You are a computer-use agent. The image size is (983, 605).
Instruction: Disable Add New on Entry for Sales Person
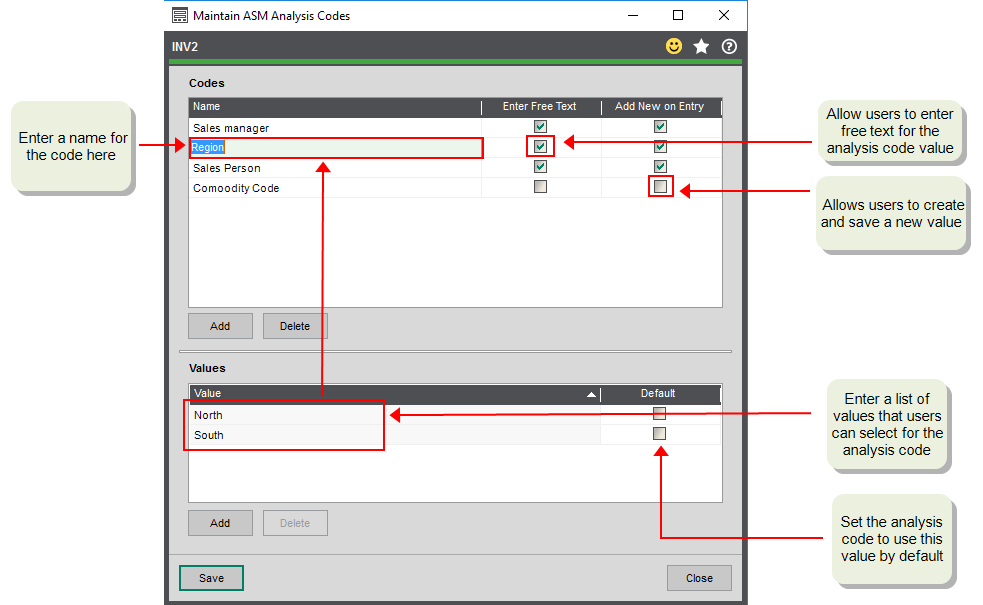[x=660, y=166]
